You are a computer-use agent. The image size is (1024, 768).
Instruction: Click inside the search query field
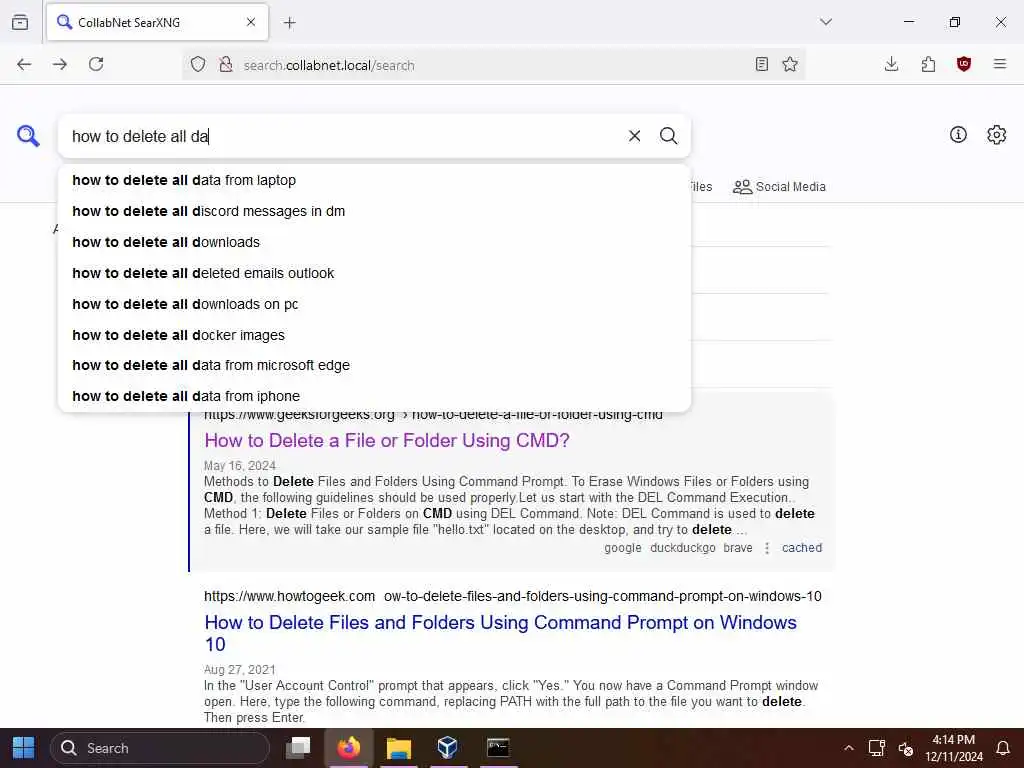pyautogui.click(x=343, y=136)
